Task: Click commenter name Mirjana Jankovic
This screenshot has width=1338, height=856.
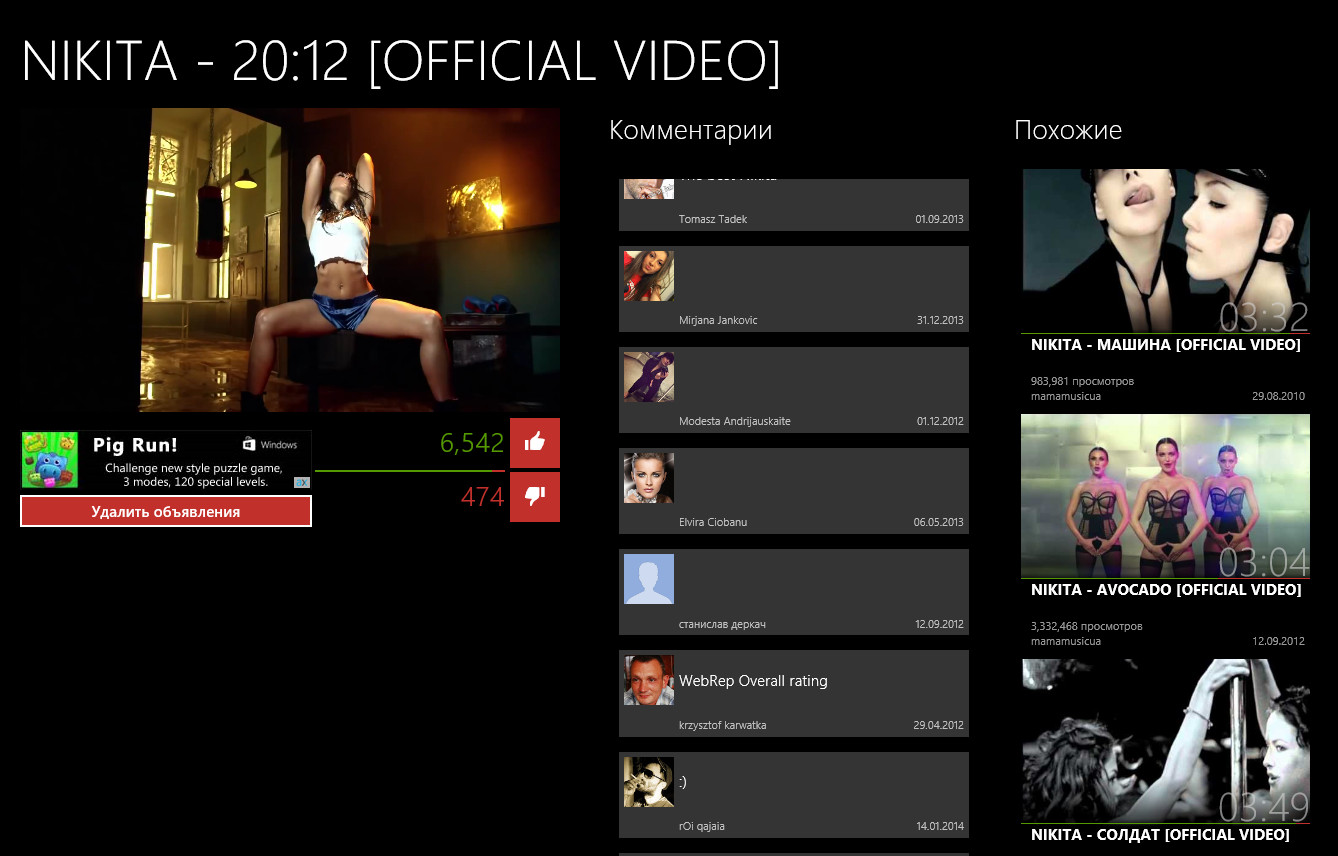Action: (x=718, y=320)
